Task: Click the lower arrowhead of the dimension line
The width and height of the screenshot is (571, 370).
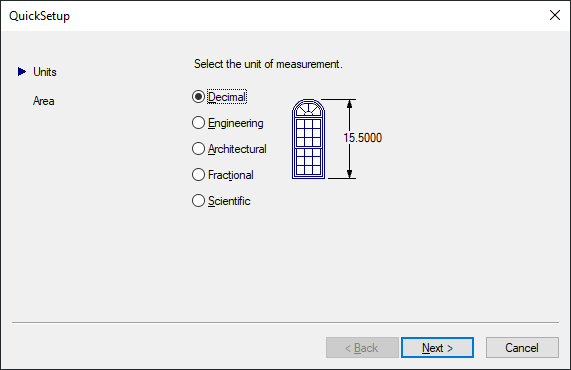Action: 349,173
